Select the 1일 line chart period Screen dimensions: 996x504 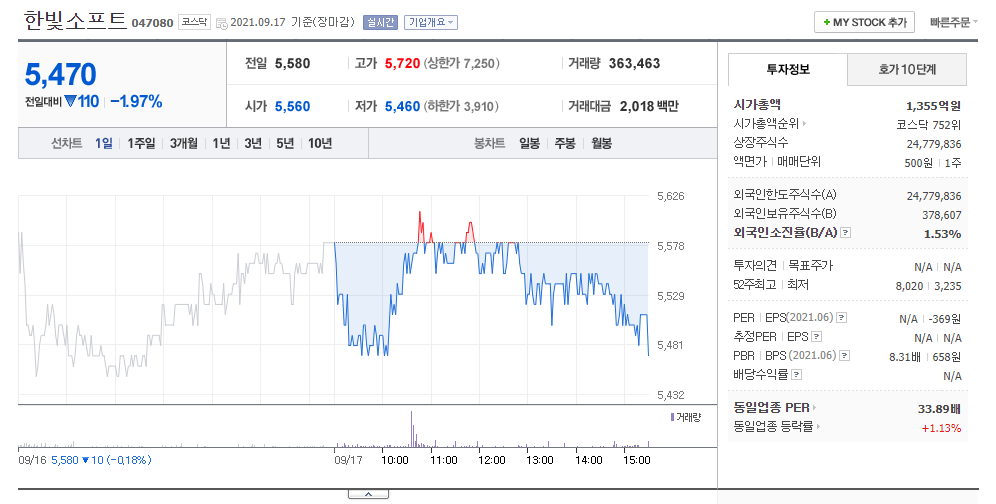(x=104, y=144)
